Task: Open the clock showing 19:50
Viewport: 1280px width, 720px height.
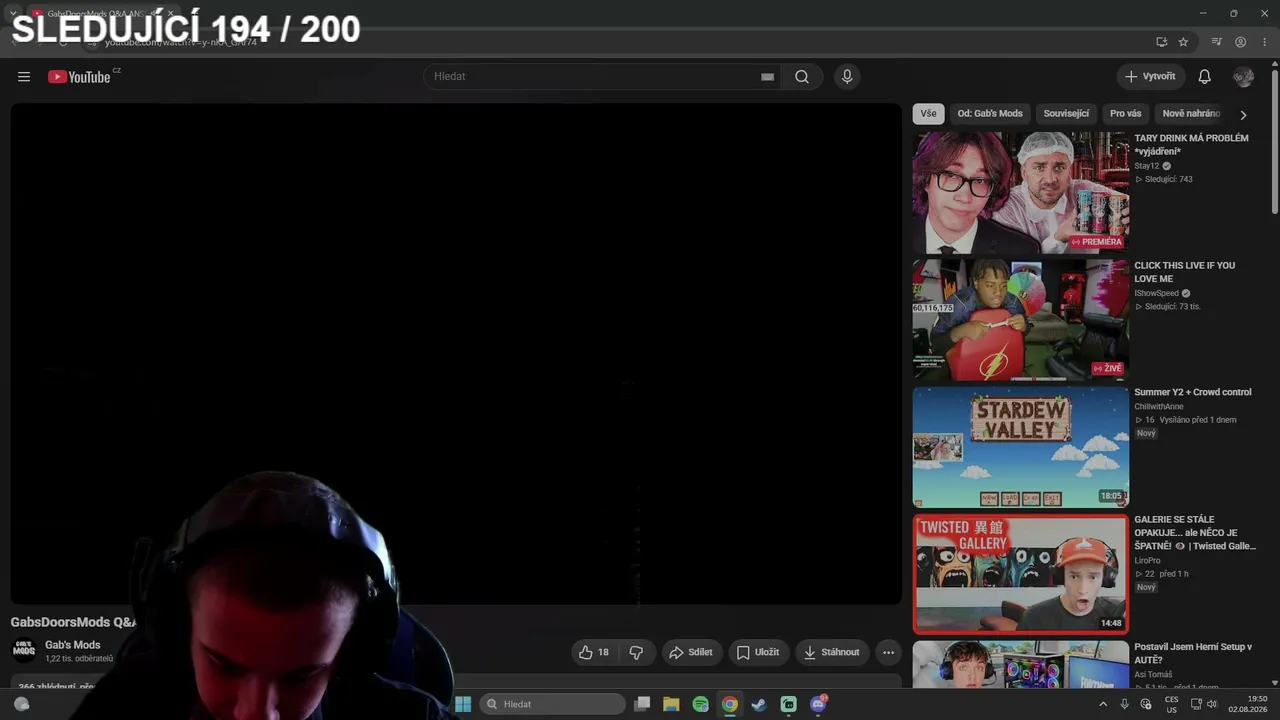Action: click(x=1248, y=704)
